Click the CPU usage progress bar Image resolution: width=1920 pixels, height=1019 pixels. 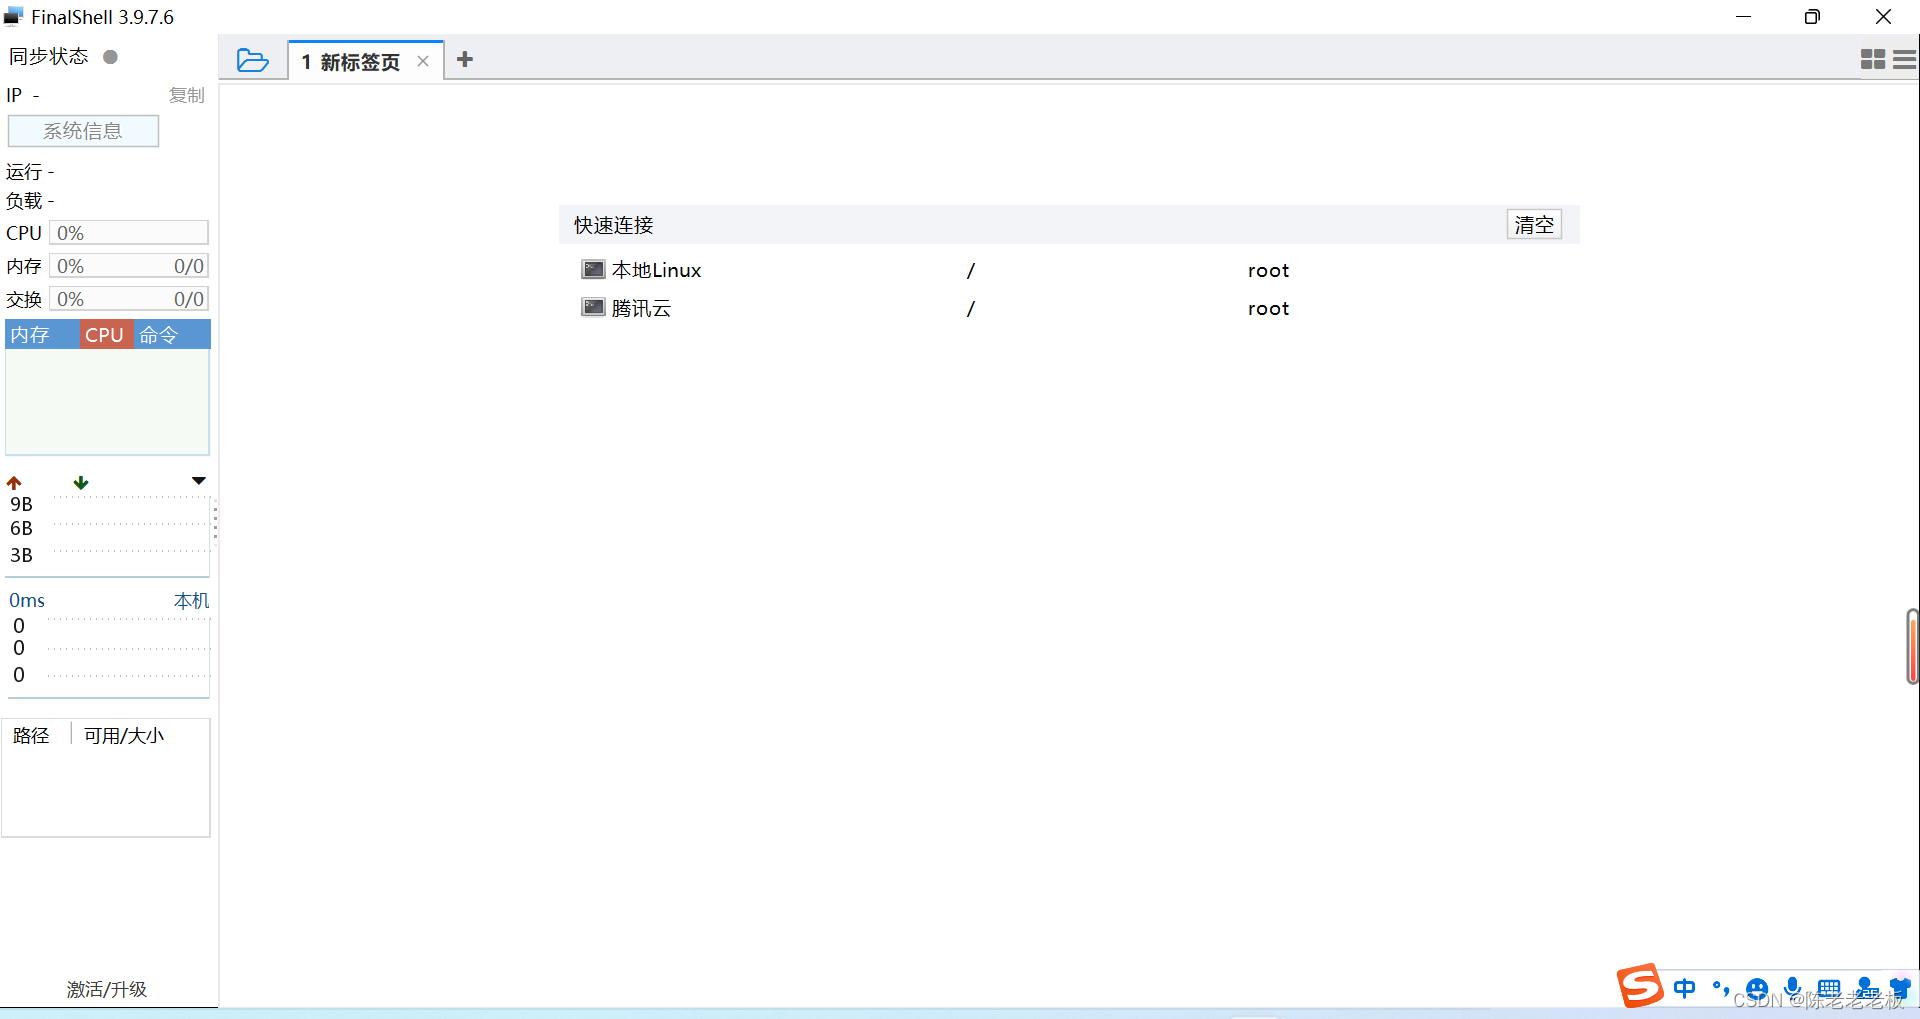pos(128,232)
